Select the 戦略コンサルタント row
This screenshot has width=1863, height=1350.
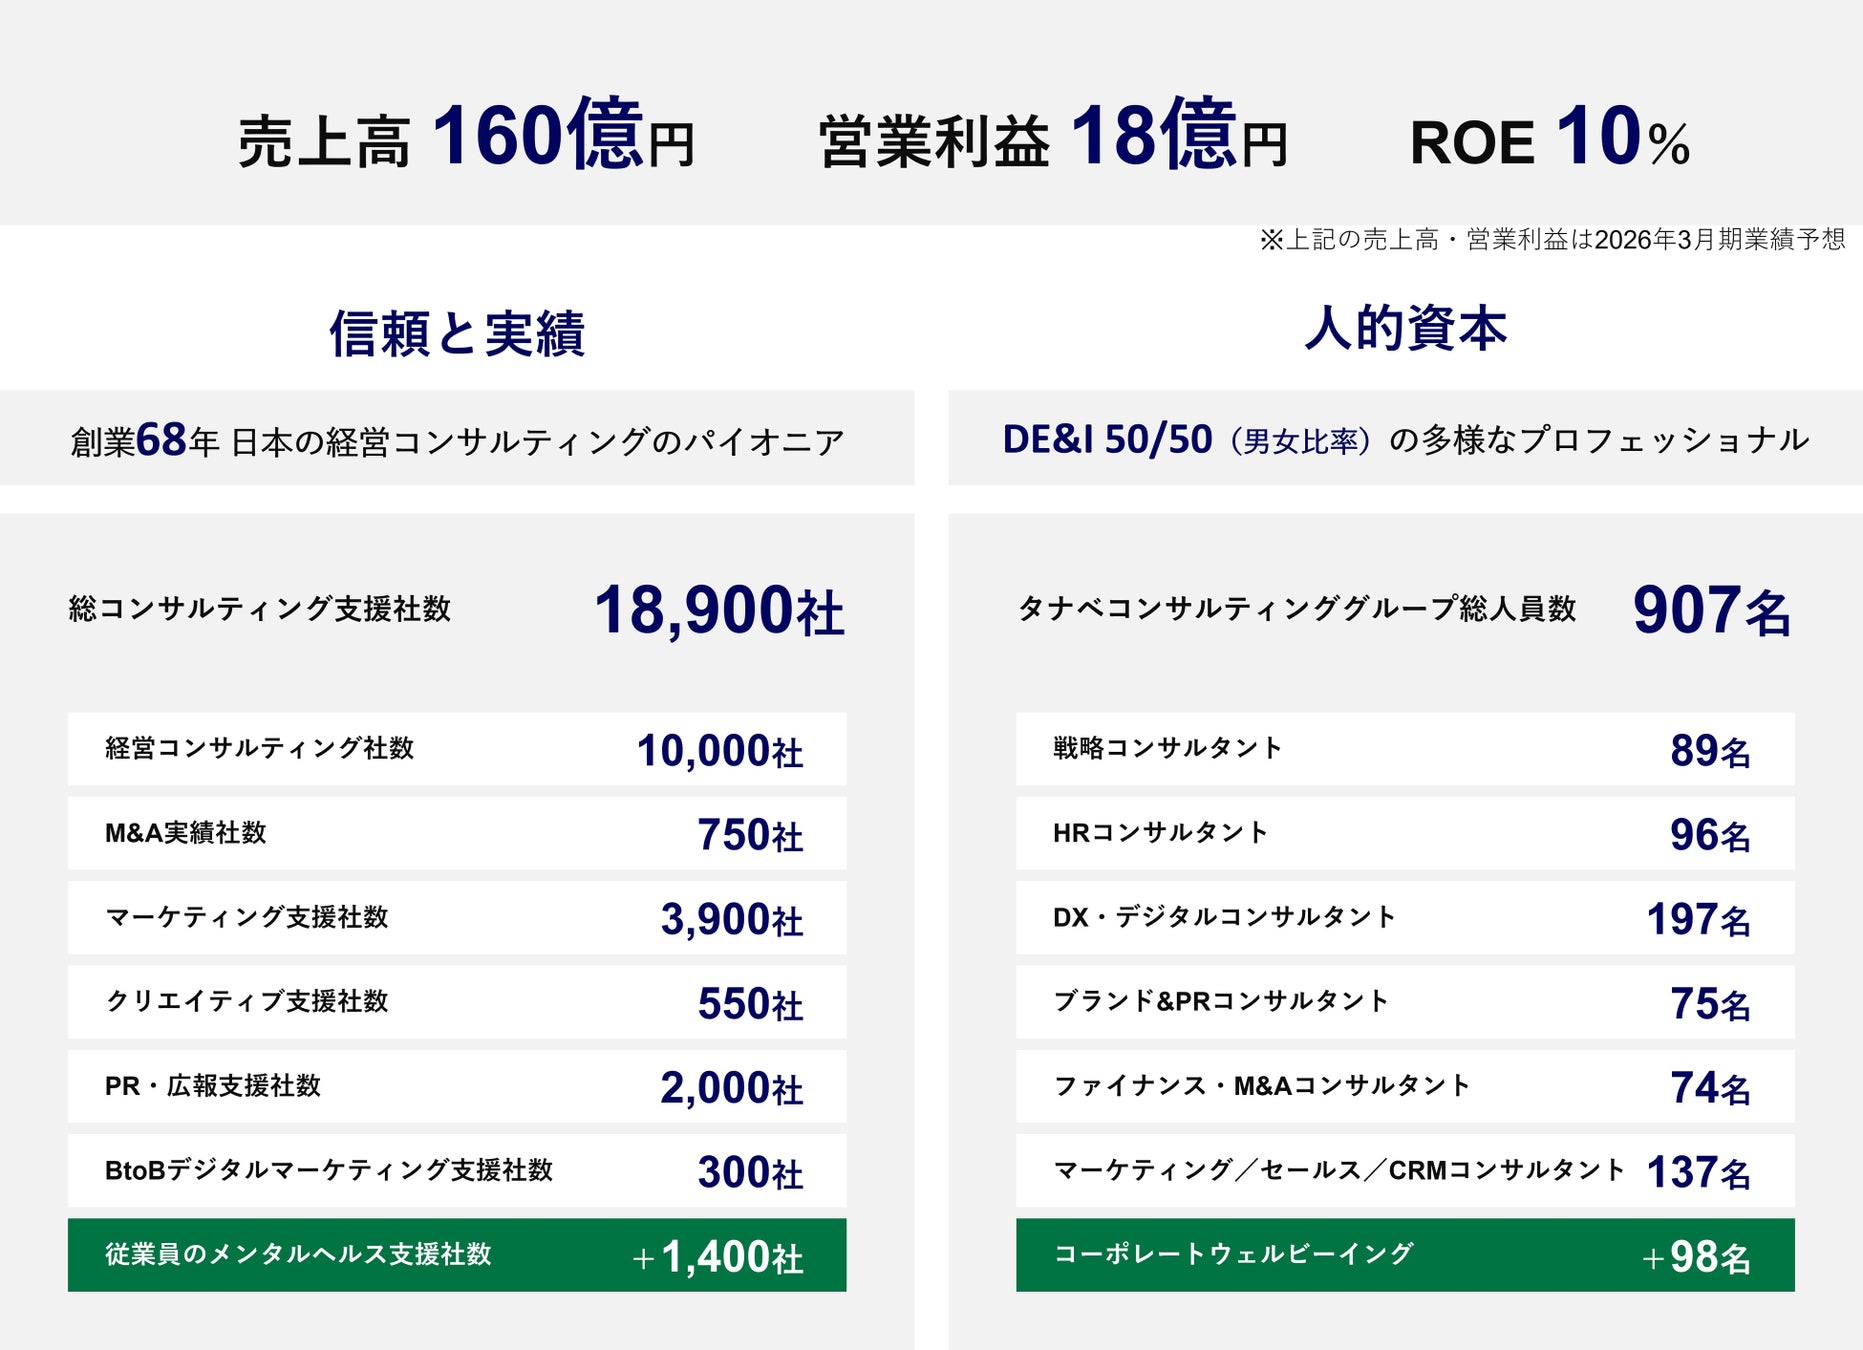click(x=1405, y=749)
